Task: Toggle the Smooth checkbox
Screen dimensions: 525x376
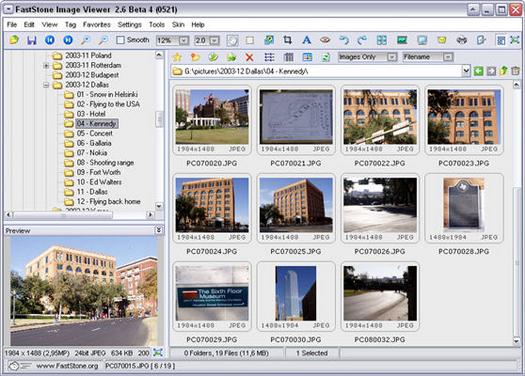Action: [x=120, y=40]
